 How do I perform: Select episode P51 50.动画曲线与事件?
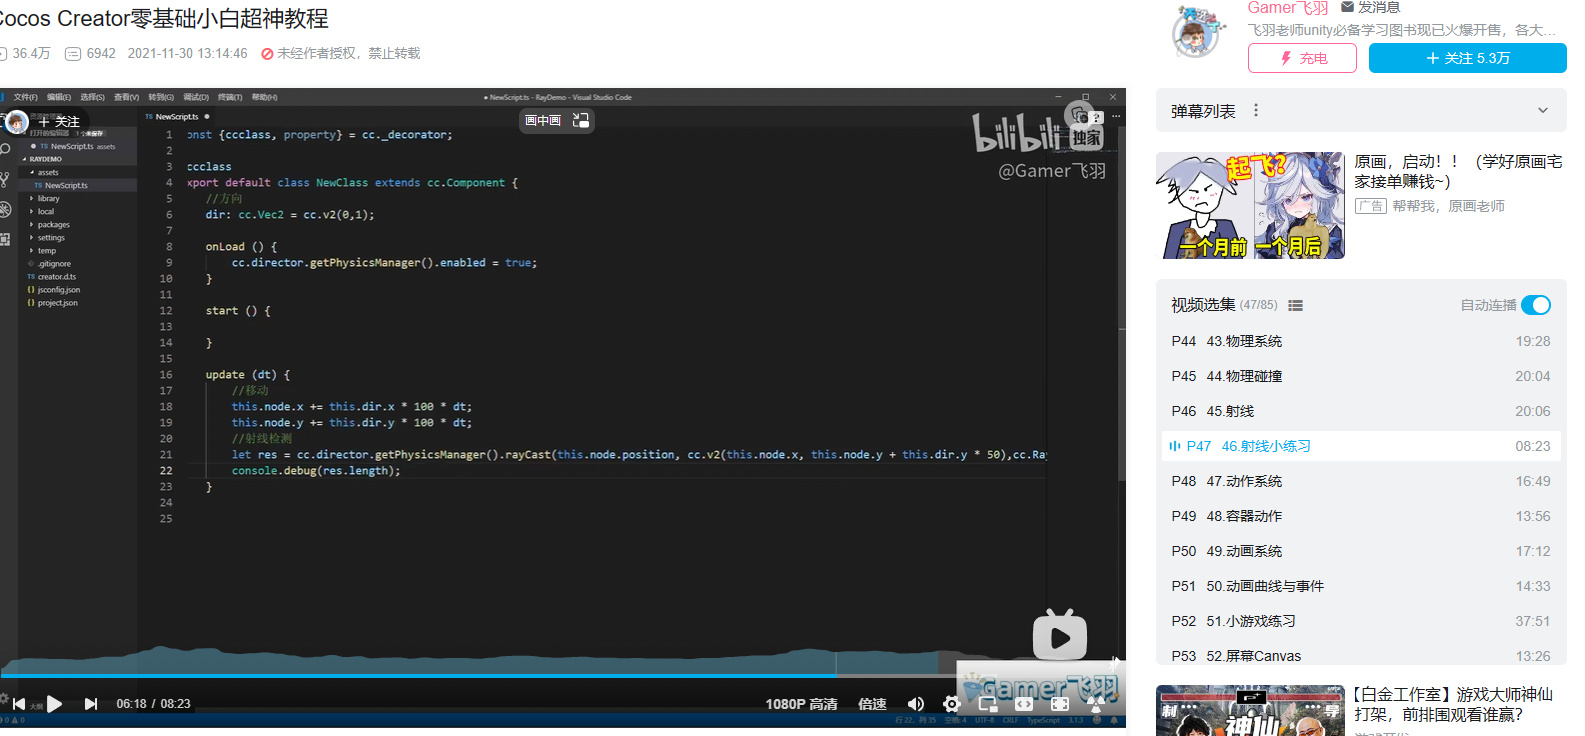pos(1361,586)
